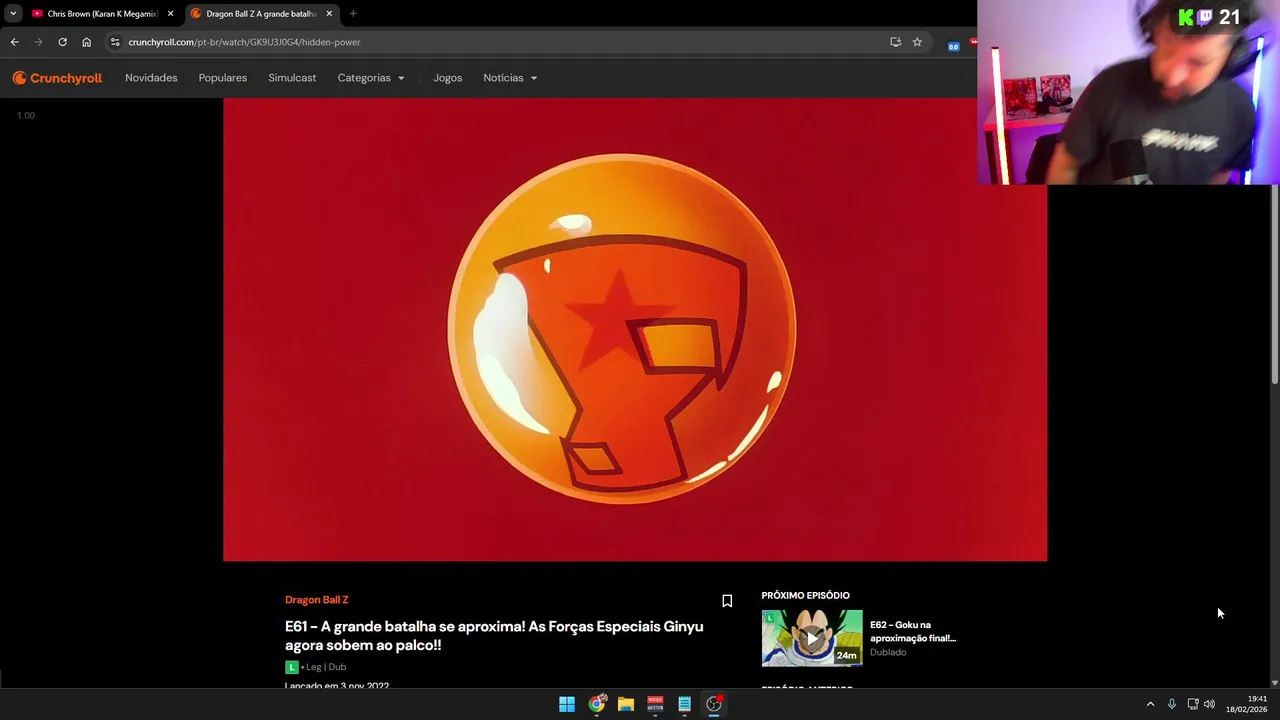This screenshot has height=720, width=1280.
Task: Open the Novidades menu item
Action: point(151,78)
